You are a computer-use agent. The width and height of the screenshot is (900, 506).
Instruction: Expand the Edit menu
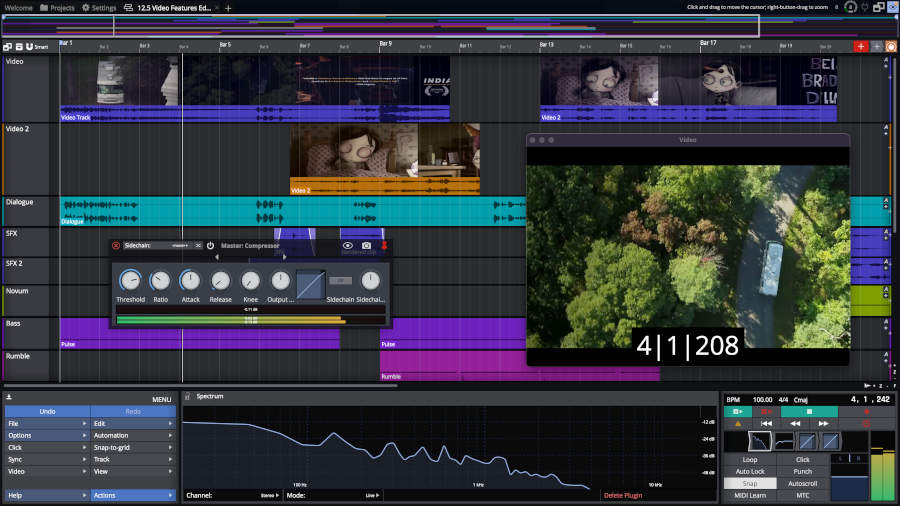click(x=133, y=423)
